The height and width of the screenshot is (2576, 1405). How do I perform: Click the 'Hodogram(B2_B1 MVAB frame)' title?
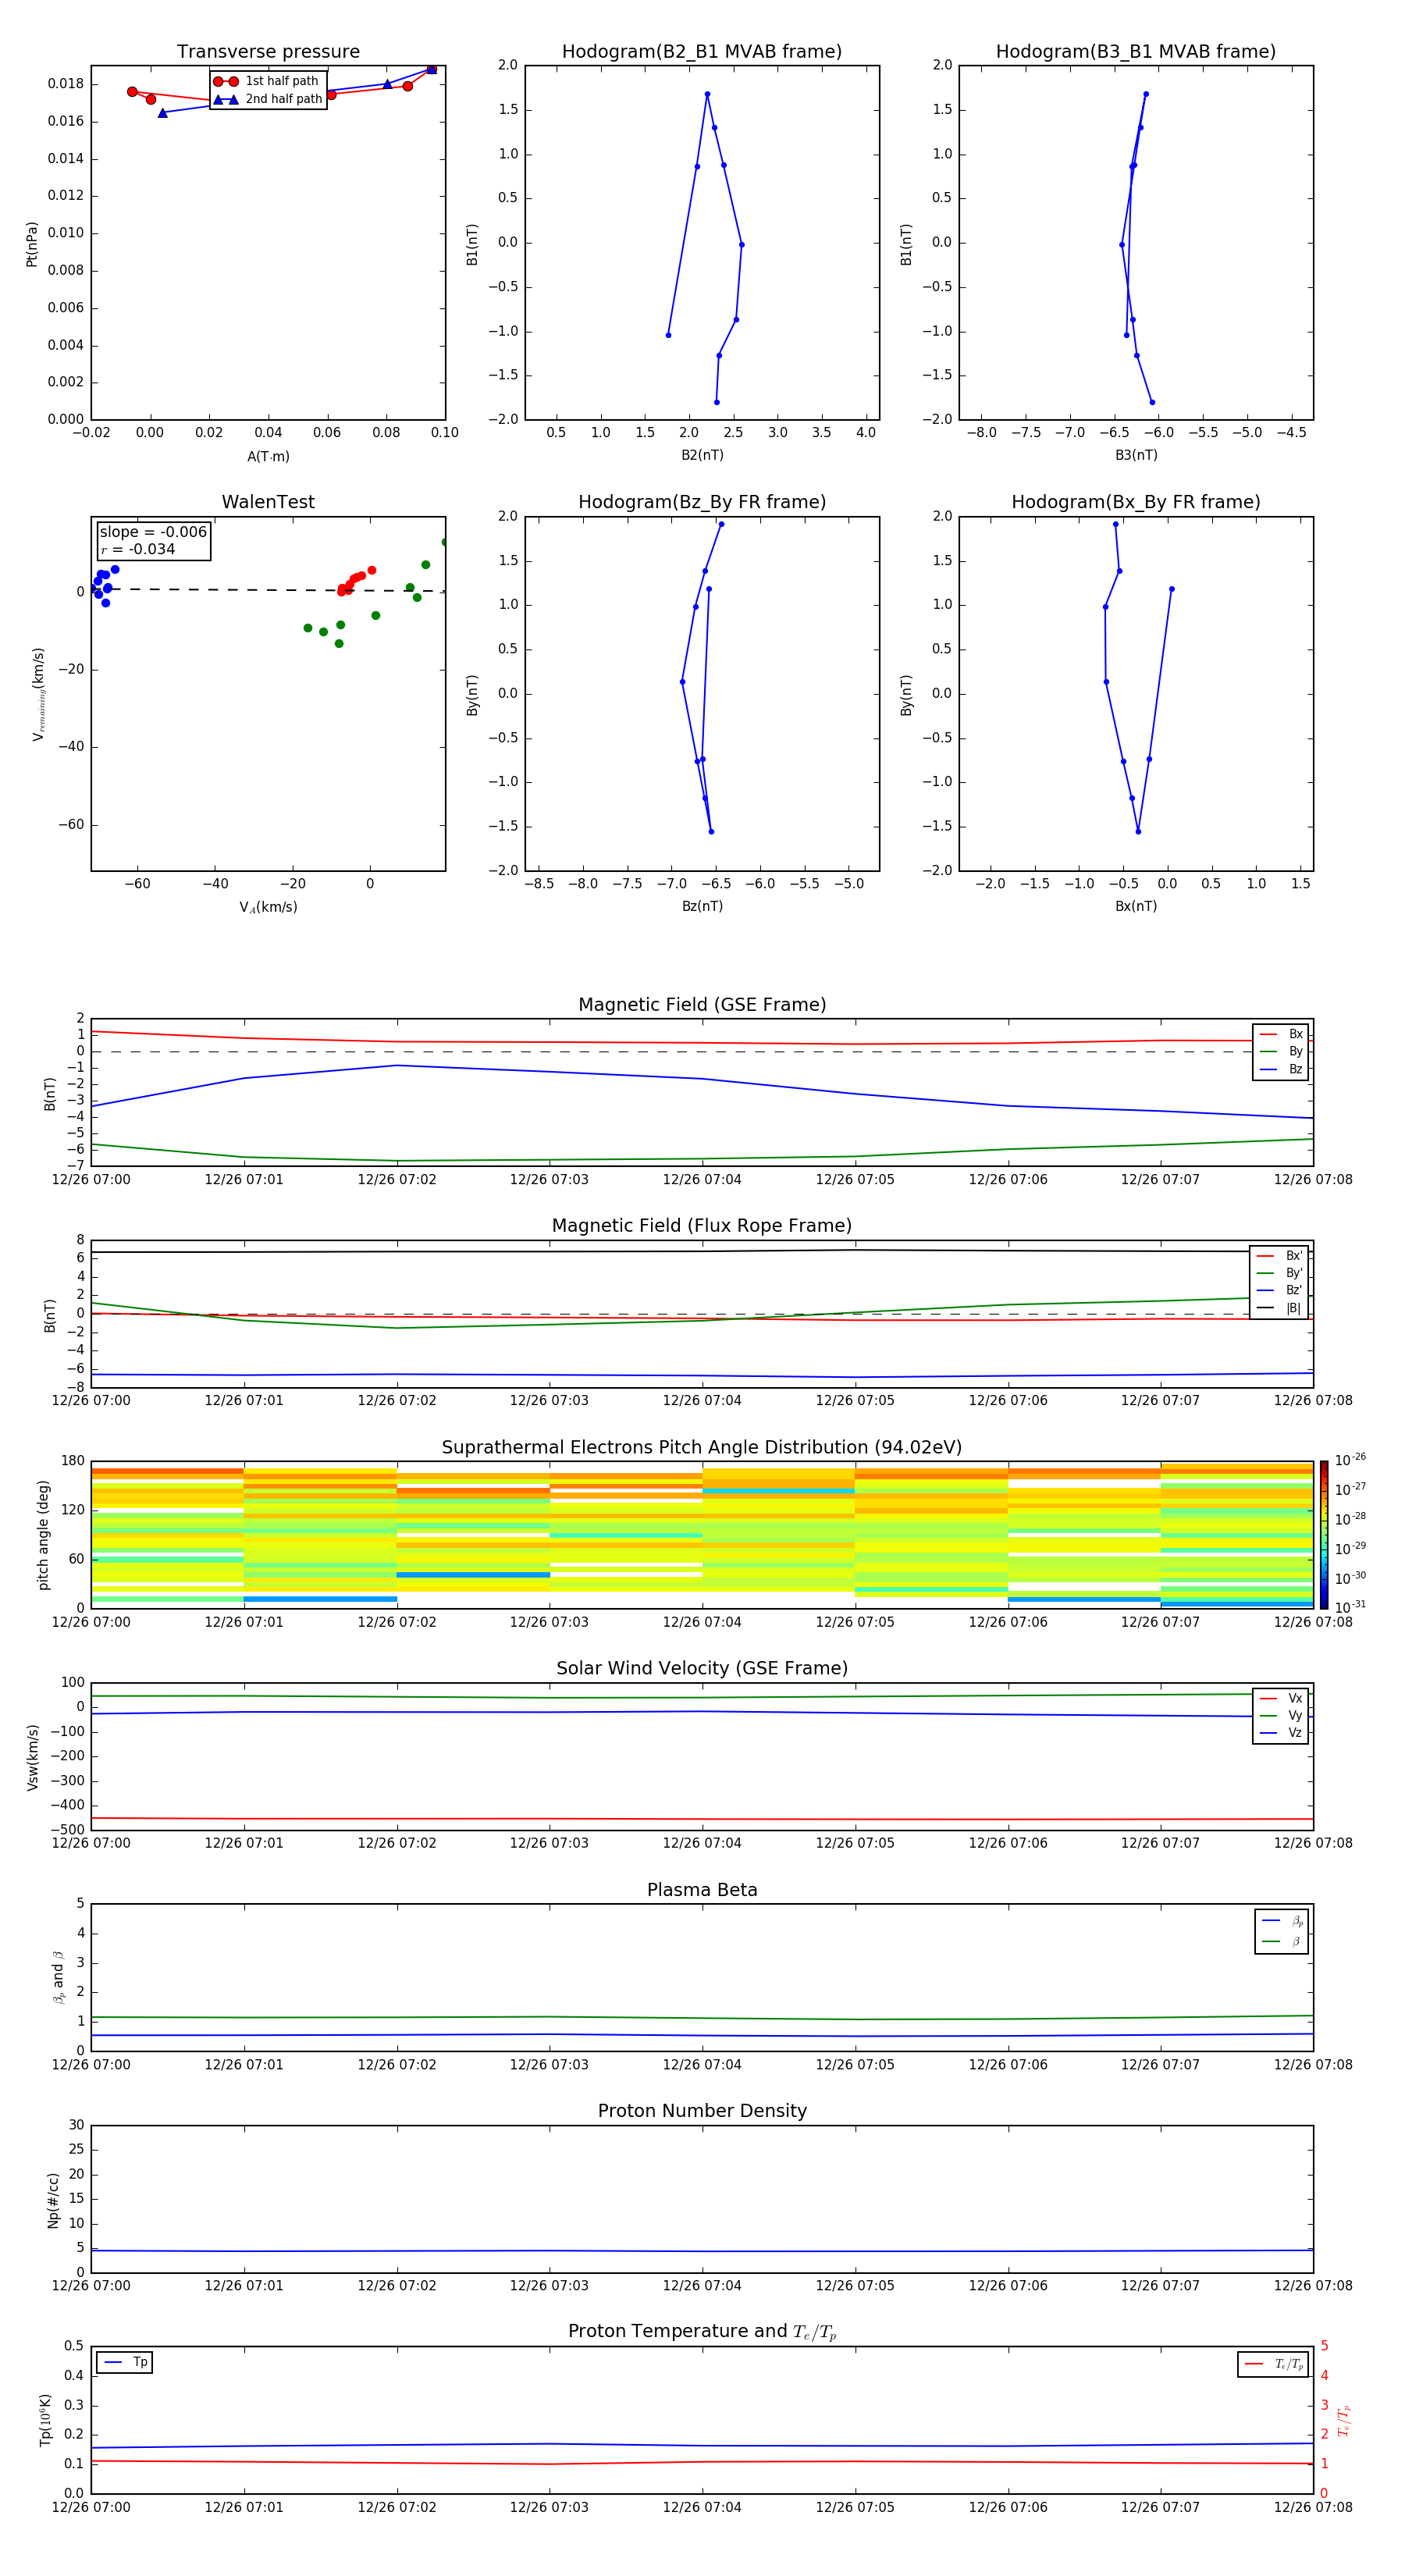(x=702, y=52)
